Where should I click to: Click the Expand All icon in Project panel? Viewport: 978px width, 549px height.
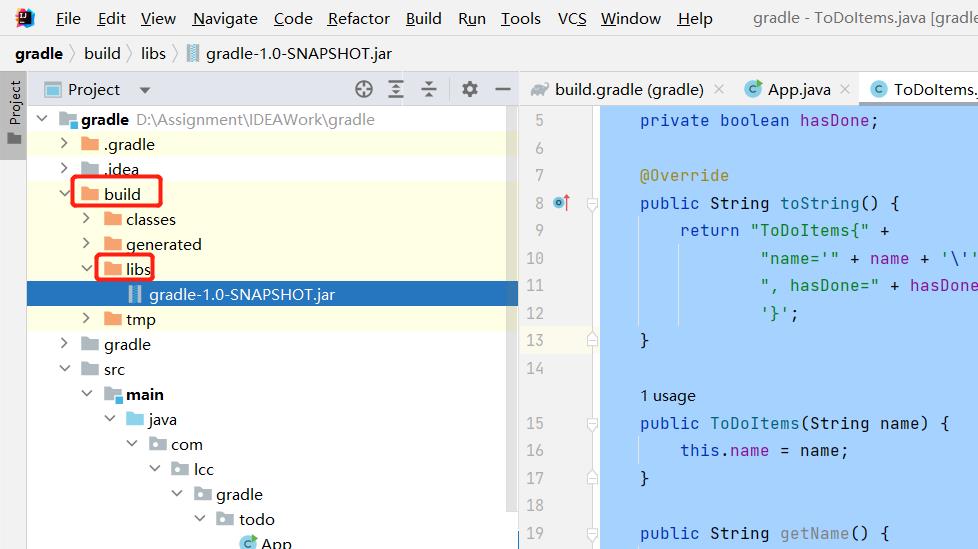[x=395, y=89]
